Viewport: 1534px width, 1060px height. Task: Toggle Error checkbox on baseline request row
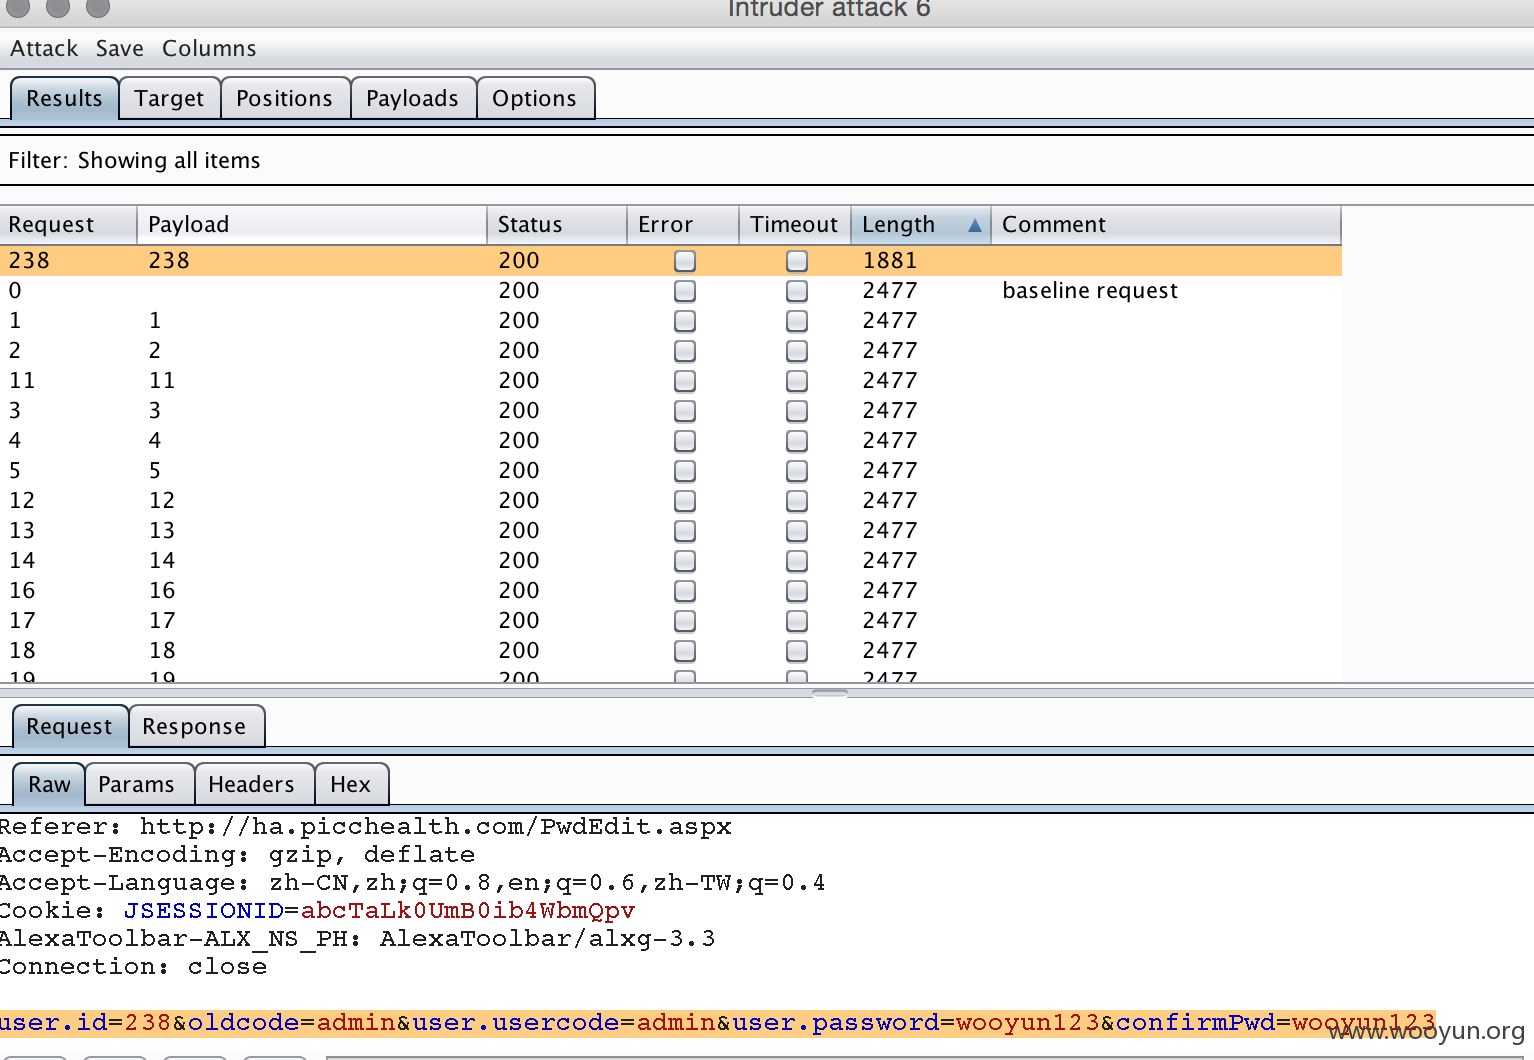(685, 290)
